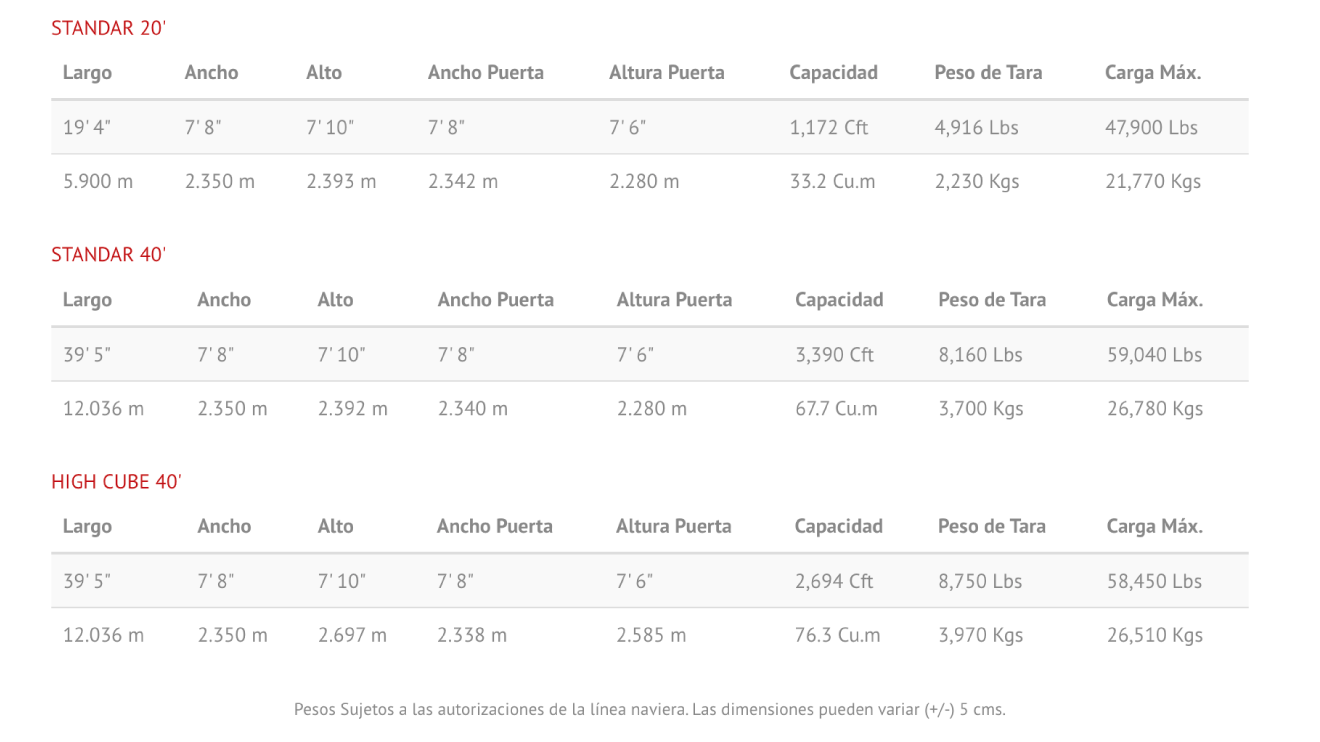Viewport: 1320px width, 742px height.
Task: Click the STANDAR 40' section heading
Action: click(x=108, y=255)
